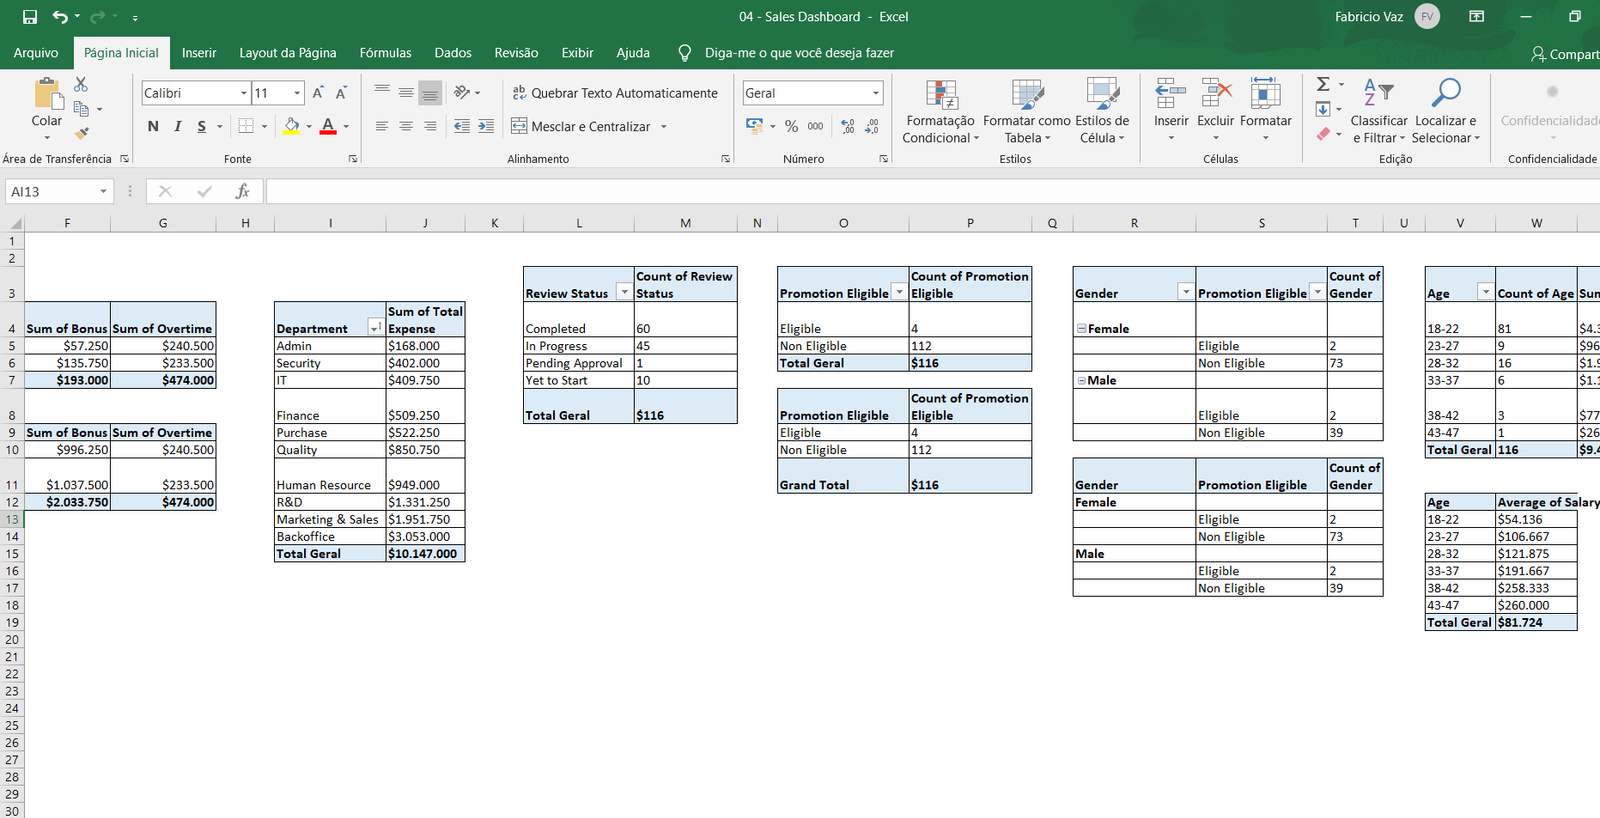Open the Calibri font name dropdown
Image resolution: width=1600 pixels, height=818 pixels.
[x=243, y=93]
